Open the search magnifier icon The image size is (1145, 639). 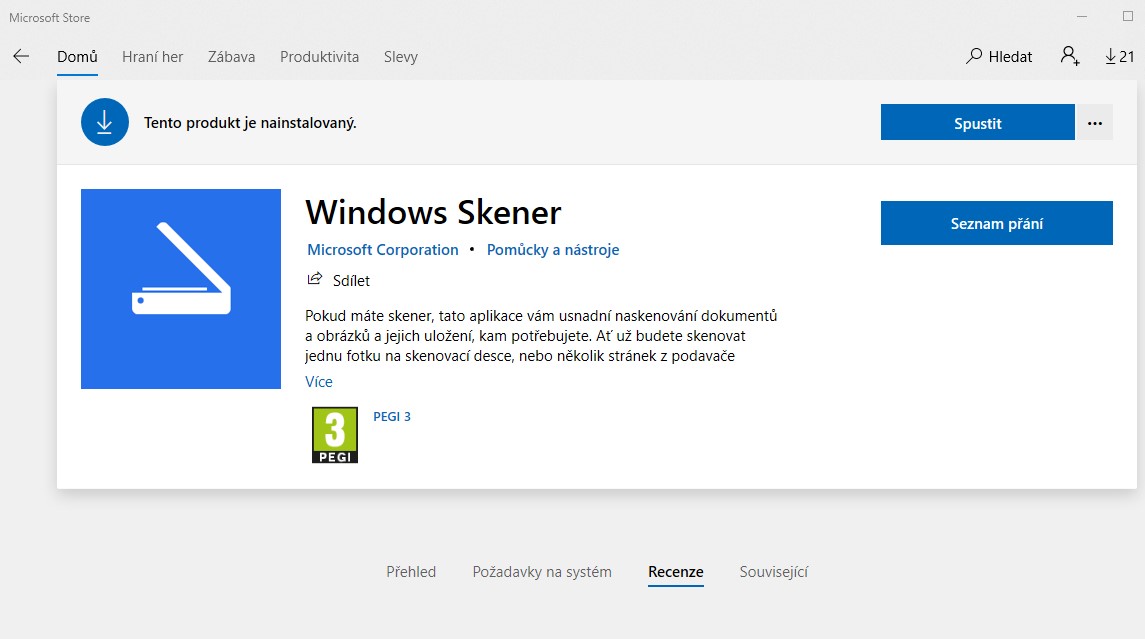(974, 56)
